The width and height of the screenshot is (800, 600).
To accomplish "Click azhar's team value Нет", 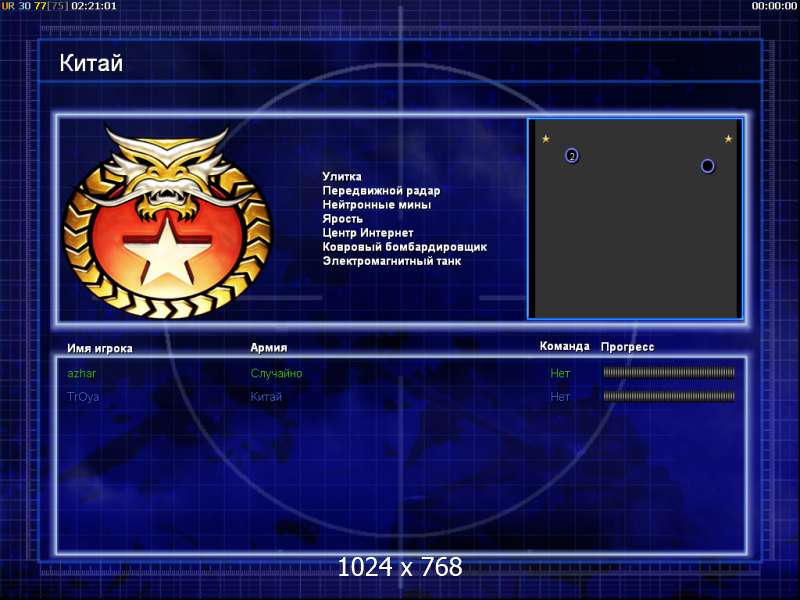I will click(x=560, y=373).
